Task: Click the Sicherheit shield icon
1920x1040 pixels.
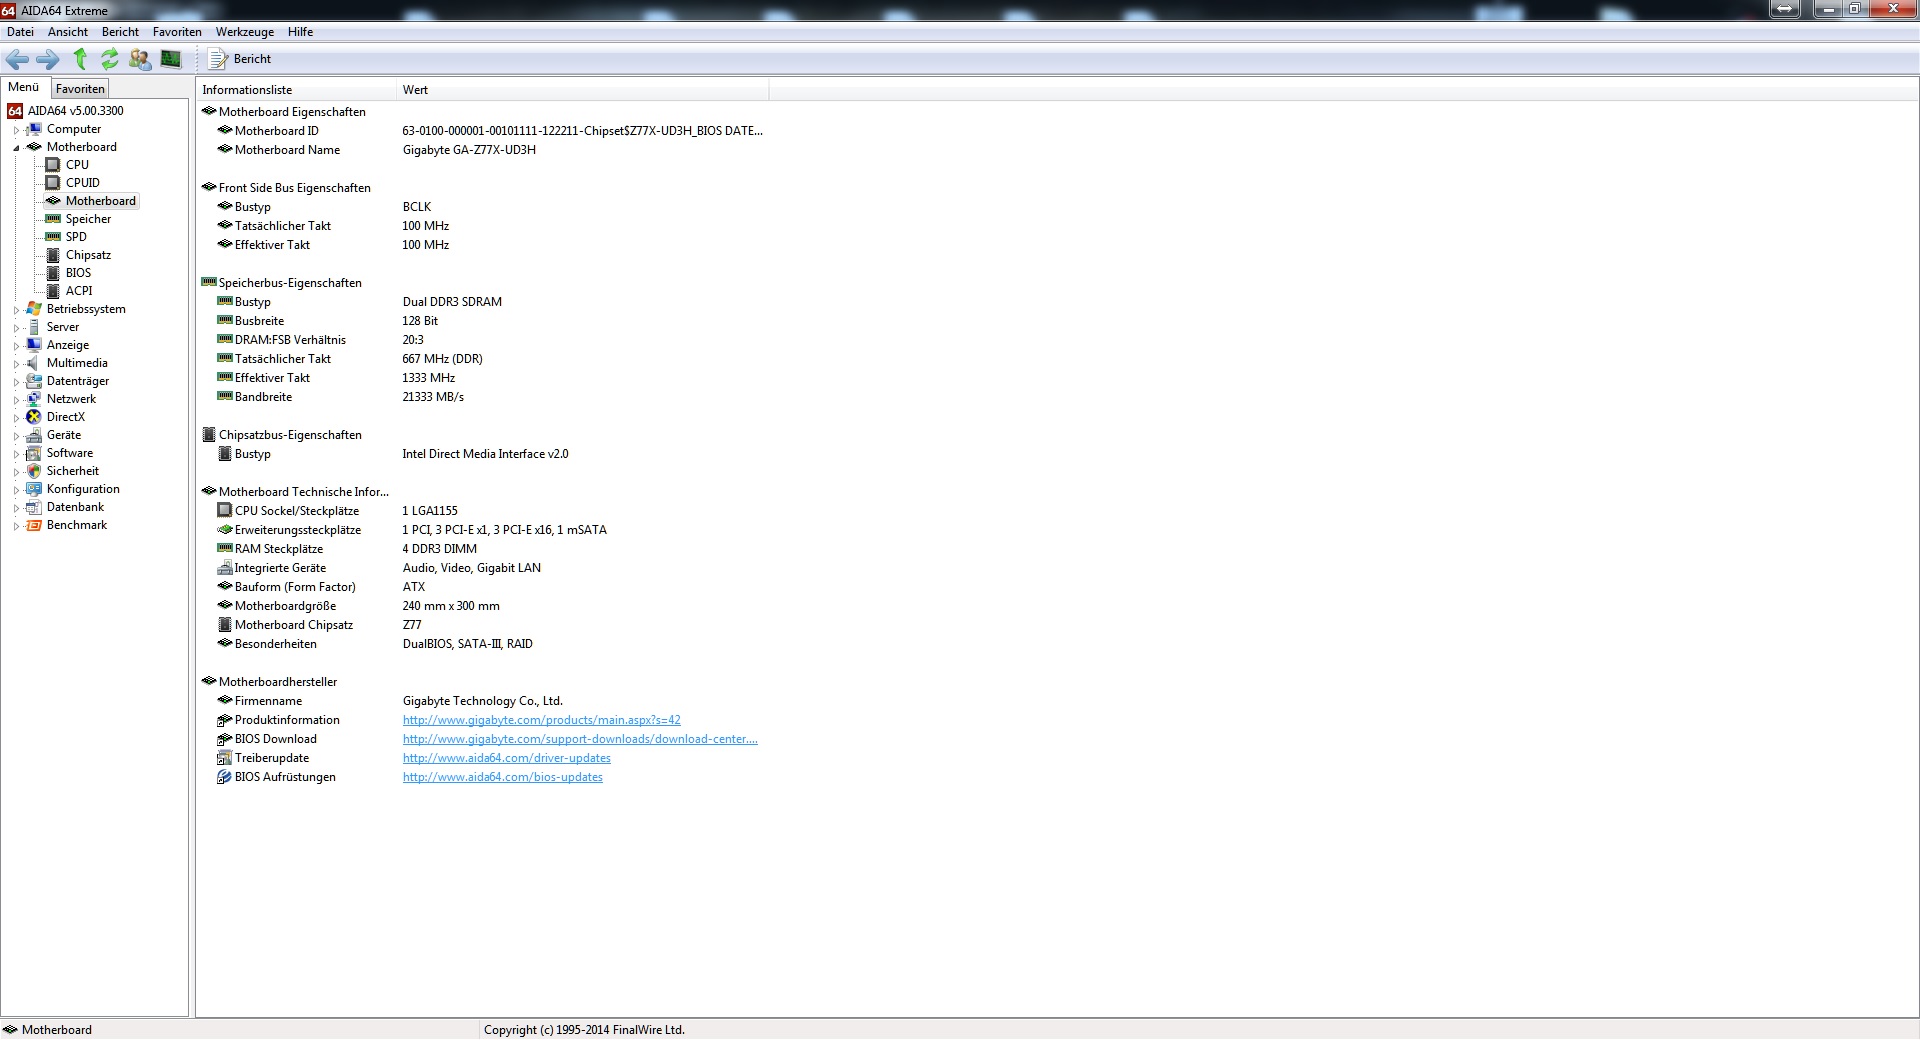Action: (34, 471)
